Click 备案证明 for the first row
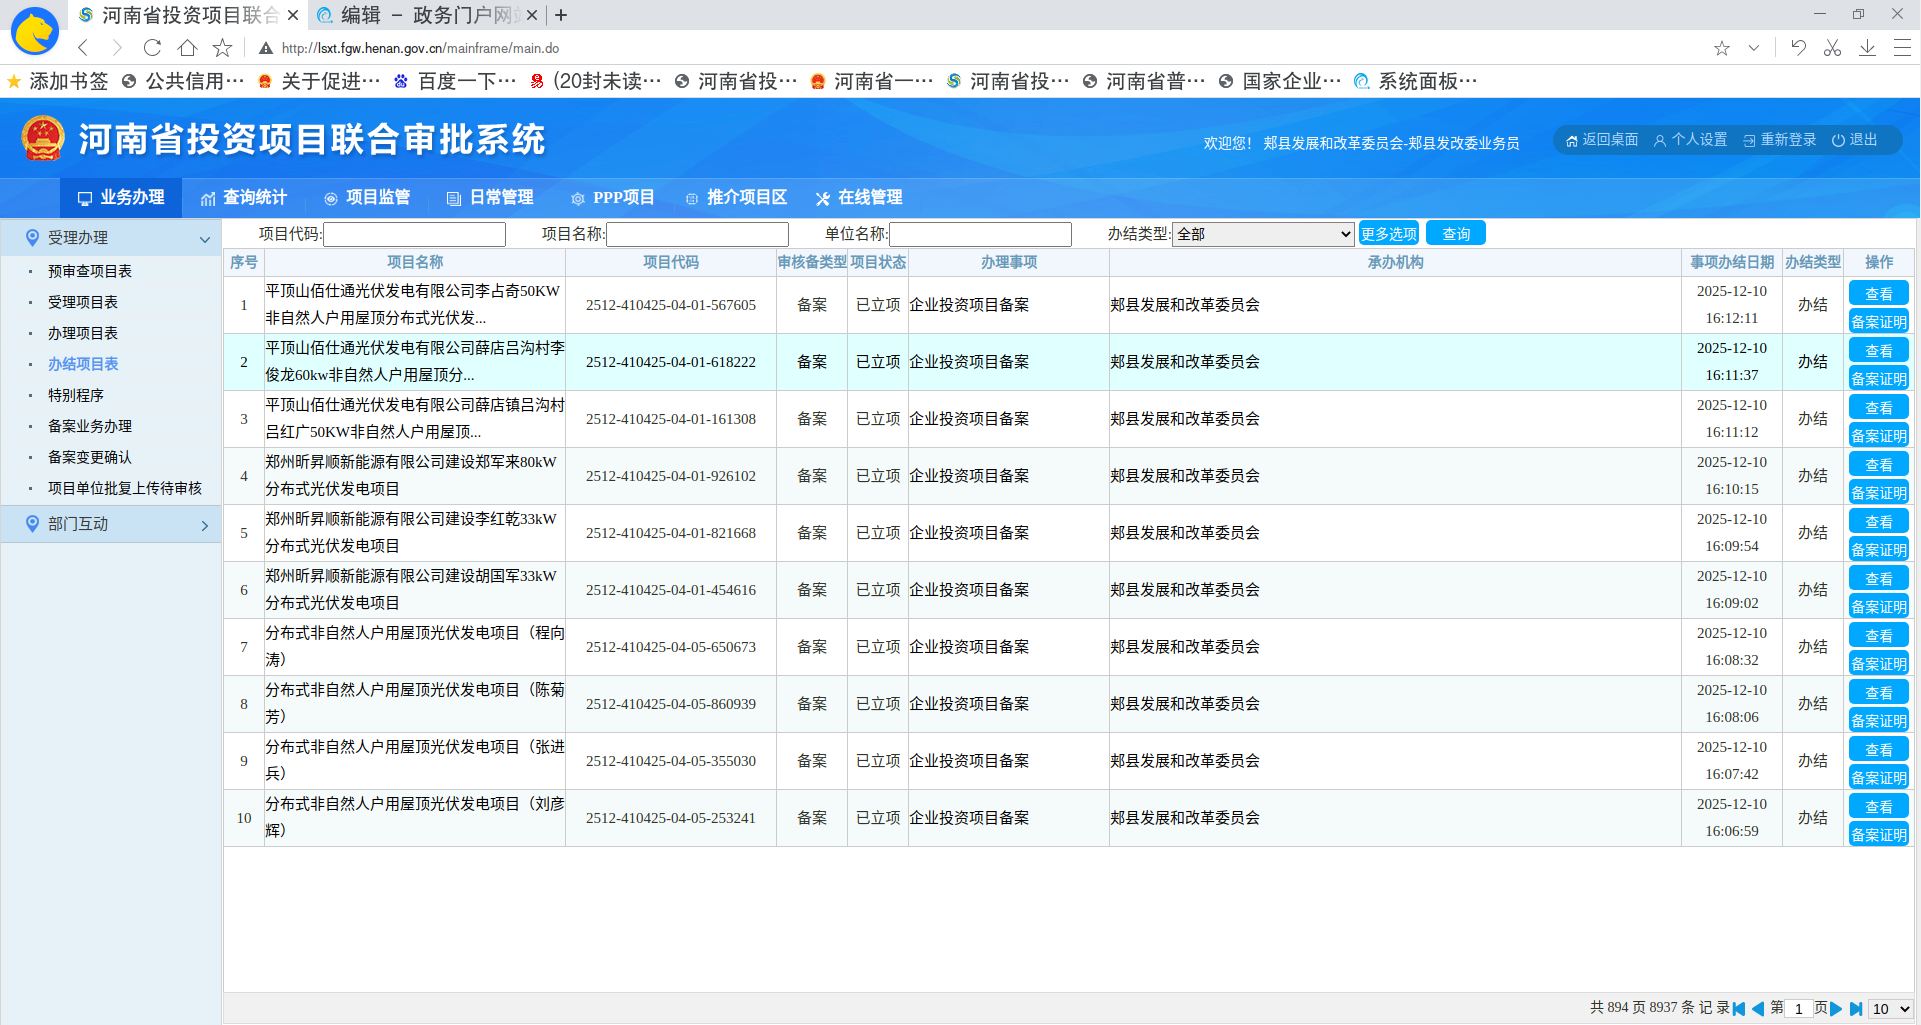This screenshot has height=1025, width=1921. point(1878,321)
